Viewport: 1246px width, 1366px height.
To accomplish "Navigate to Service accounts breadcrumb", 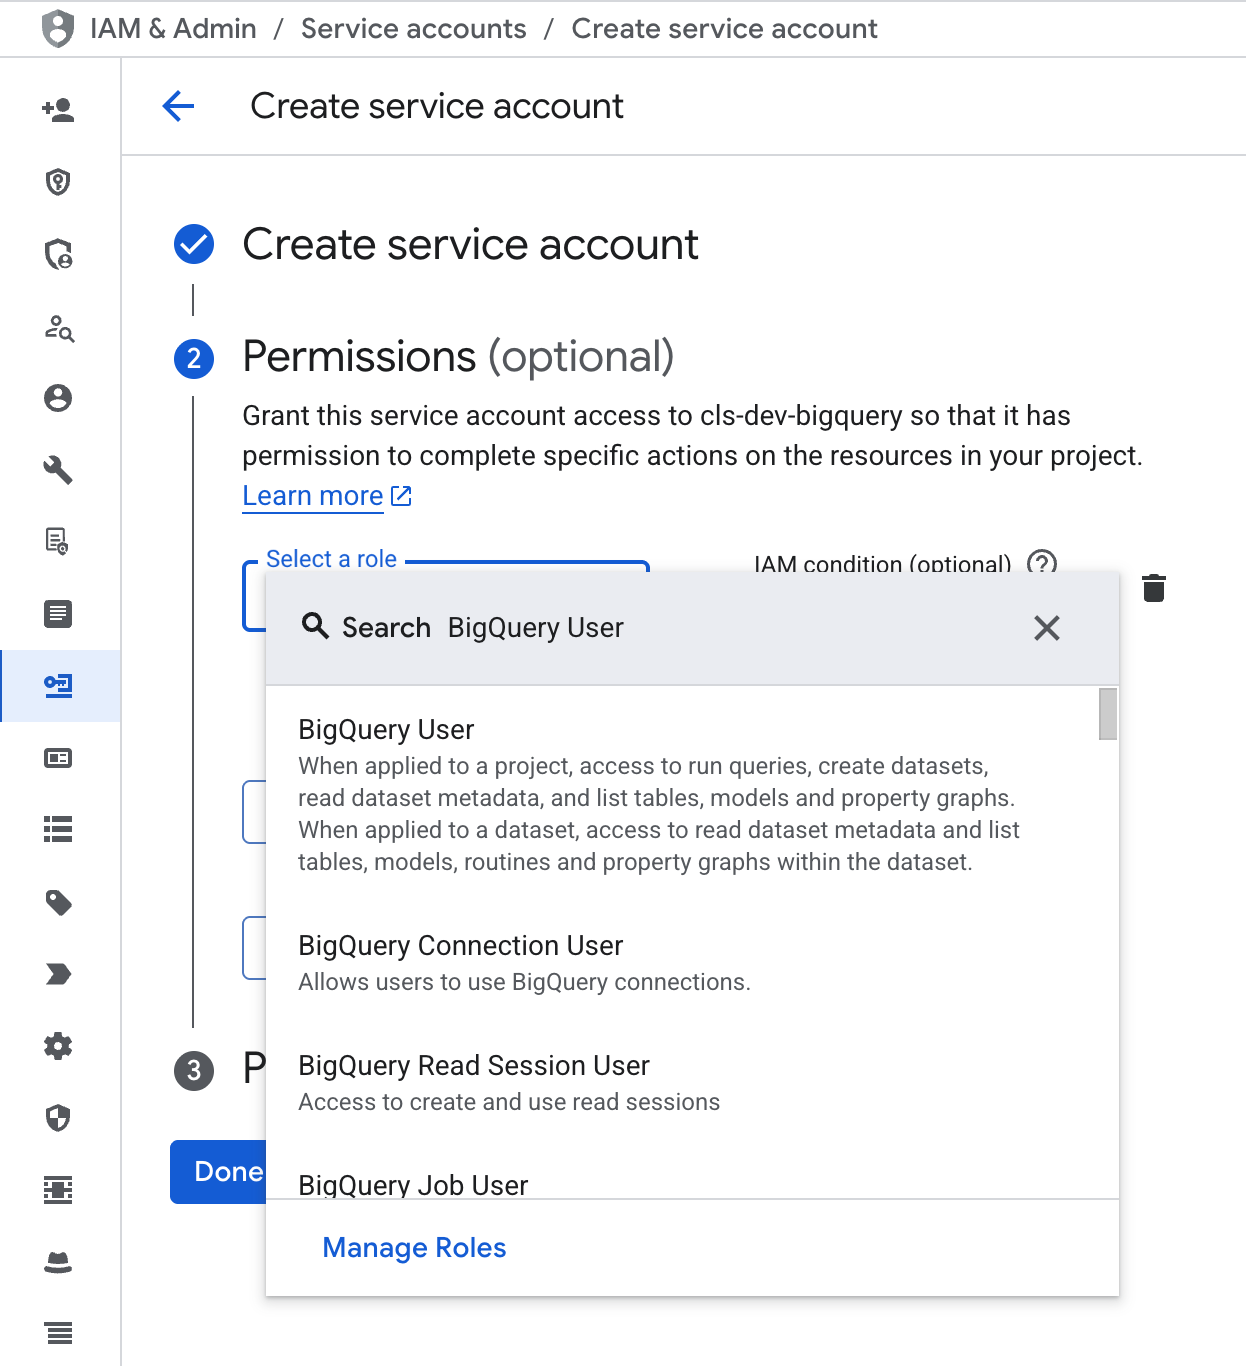I will click(x=413, y=28).
